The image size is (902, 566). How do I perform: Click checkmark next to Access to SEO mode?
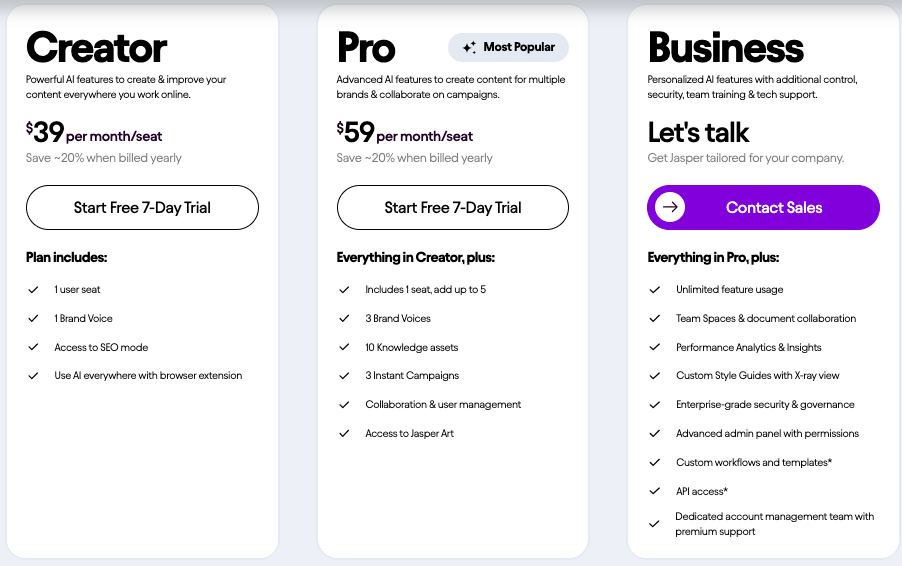(33, 347)
